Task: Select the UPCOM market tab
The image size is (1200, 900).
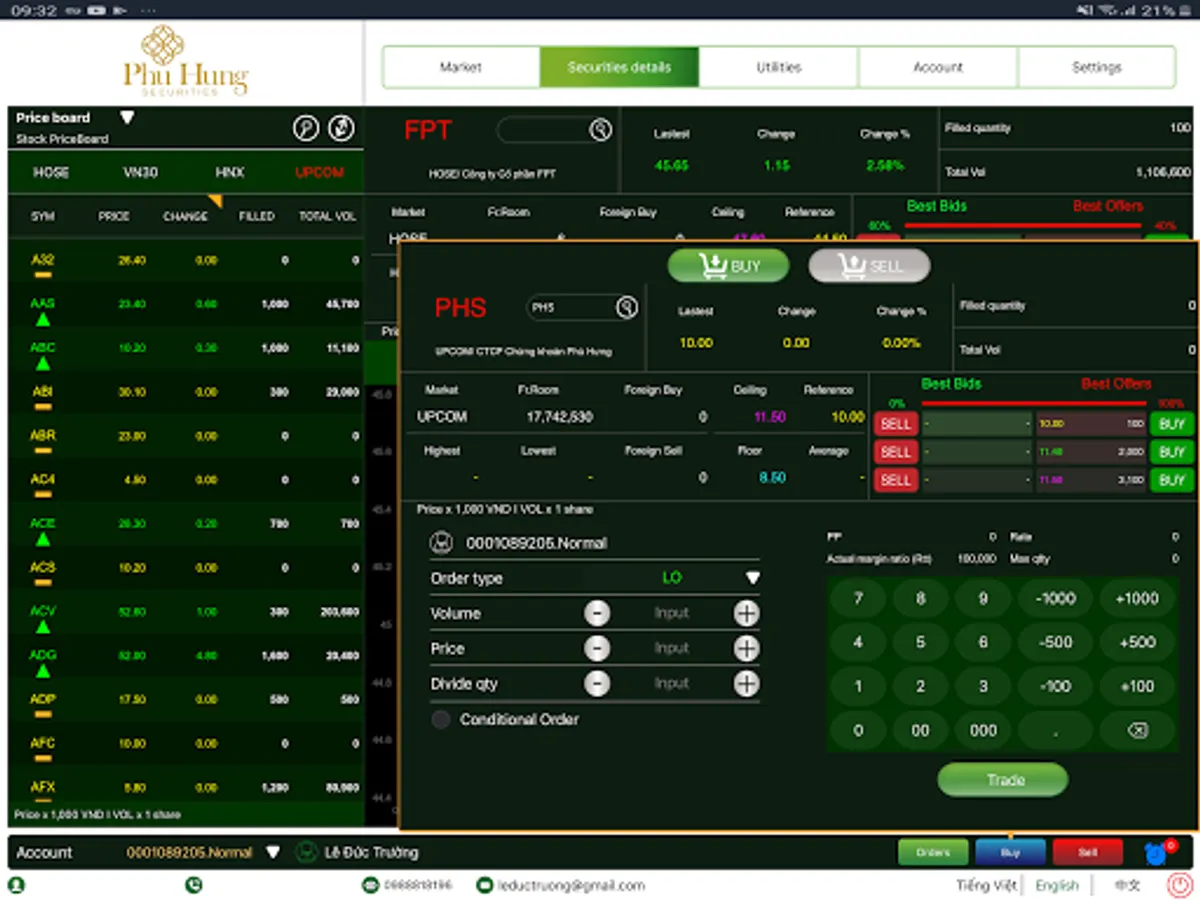Action: [x=318, y=172]
